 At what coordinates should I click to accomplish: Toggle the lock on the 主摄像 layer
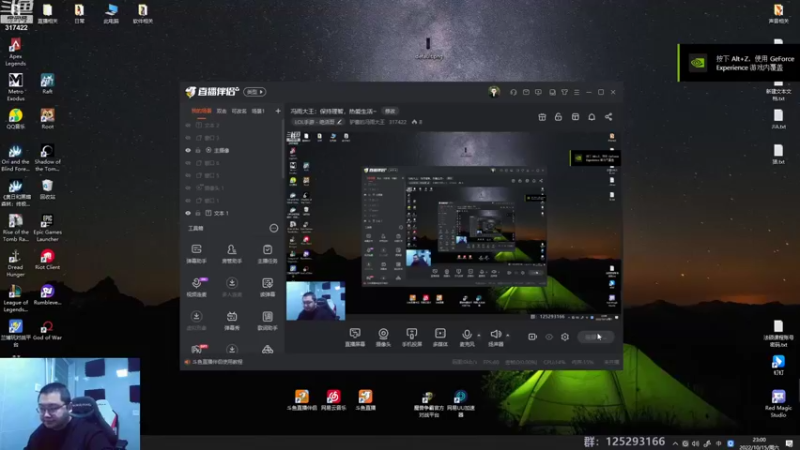[198, 151]
